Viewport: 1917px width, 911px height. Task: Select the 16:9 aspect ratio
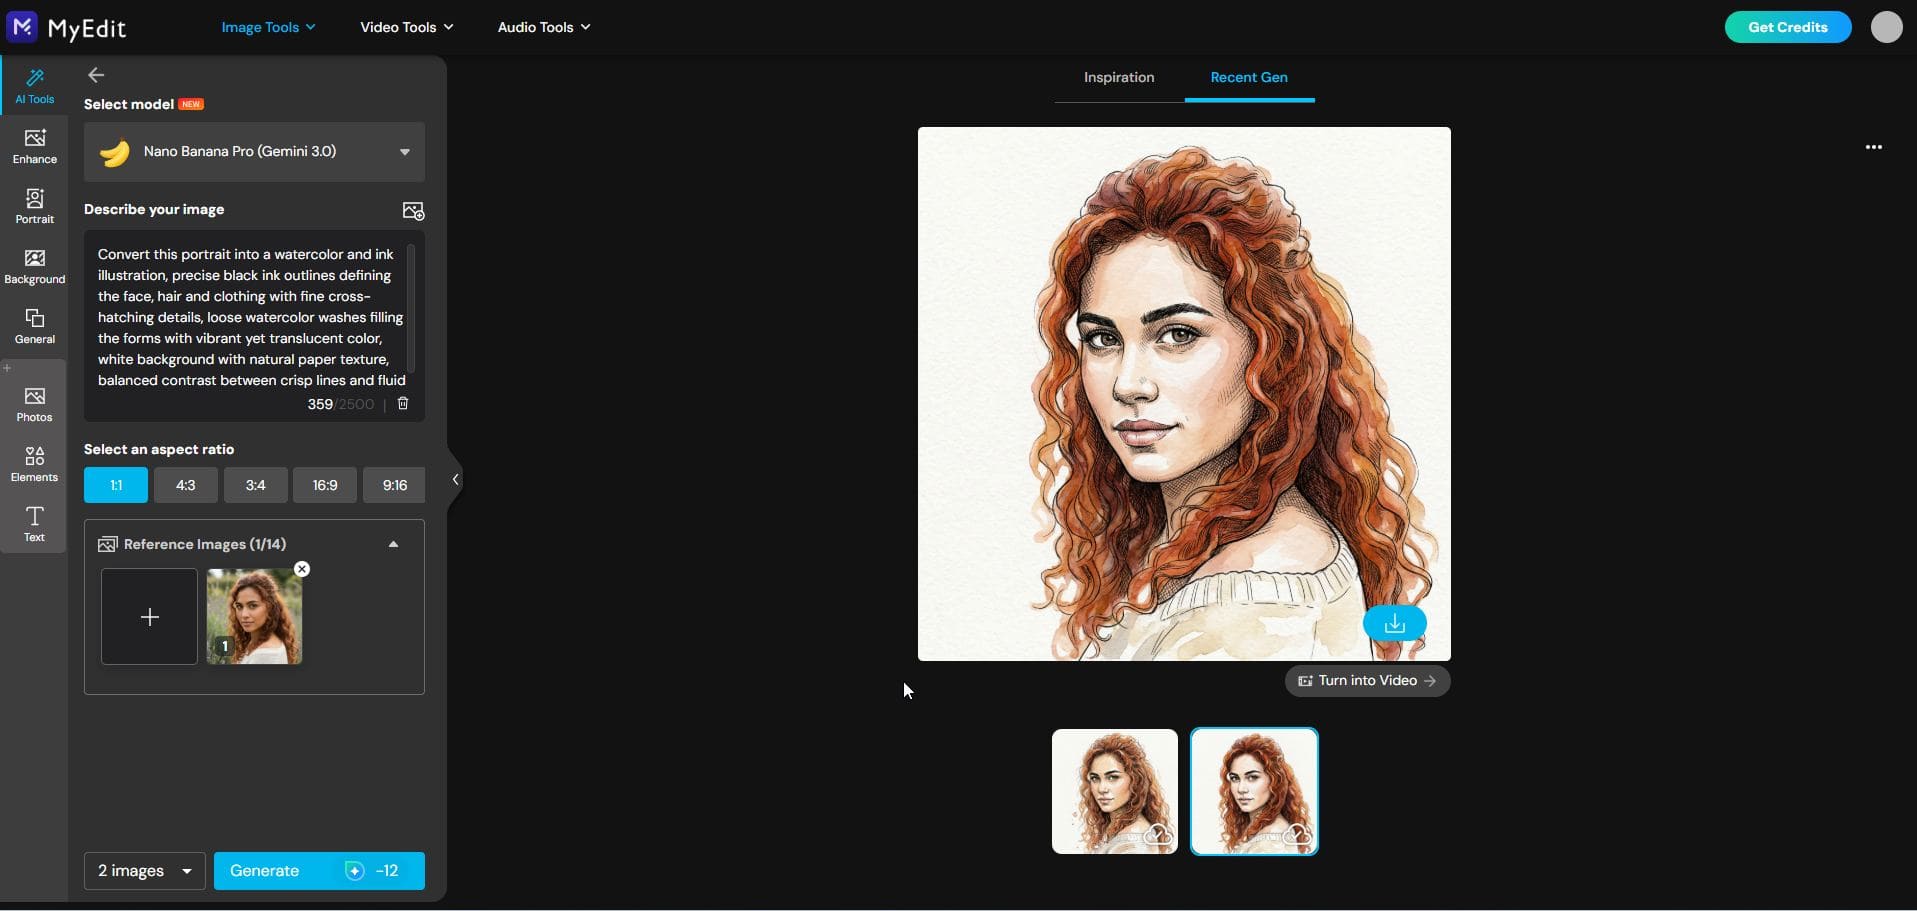[324, 485]
